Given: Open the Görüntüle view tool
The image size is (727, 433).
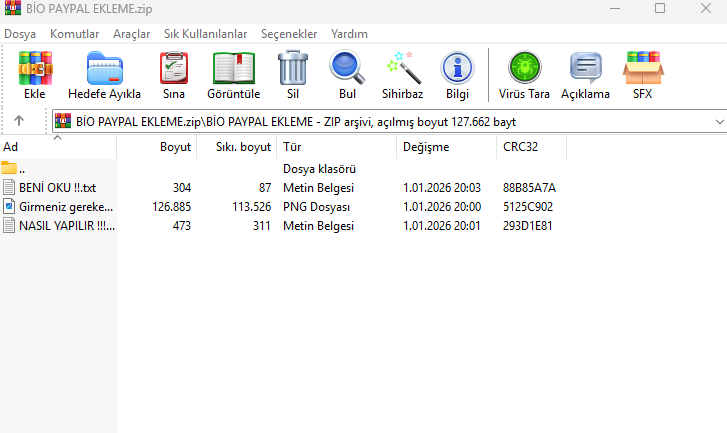Looking at the screenshot, I should [x=234, y=68].
